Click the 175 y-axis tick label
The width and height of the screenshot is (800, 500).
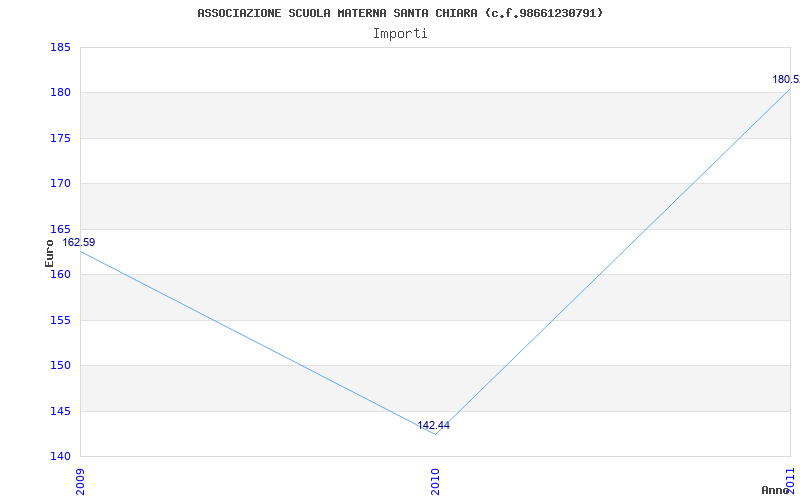[x=60, y=138]
